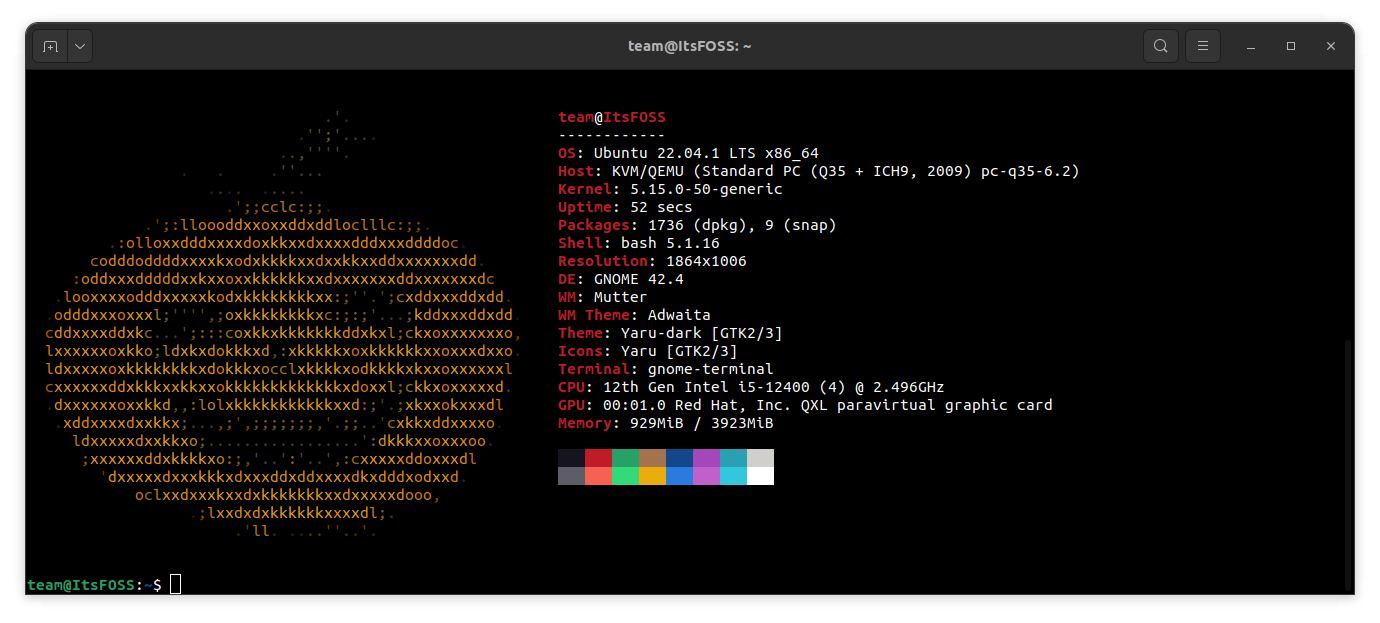Viewport: 1380px width, 623px height.
Task: Click the orange color swatch
Action: [653, 467]
